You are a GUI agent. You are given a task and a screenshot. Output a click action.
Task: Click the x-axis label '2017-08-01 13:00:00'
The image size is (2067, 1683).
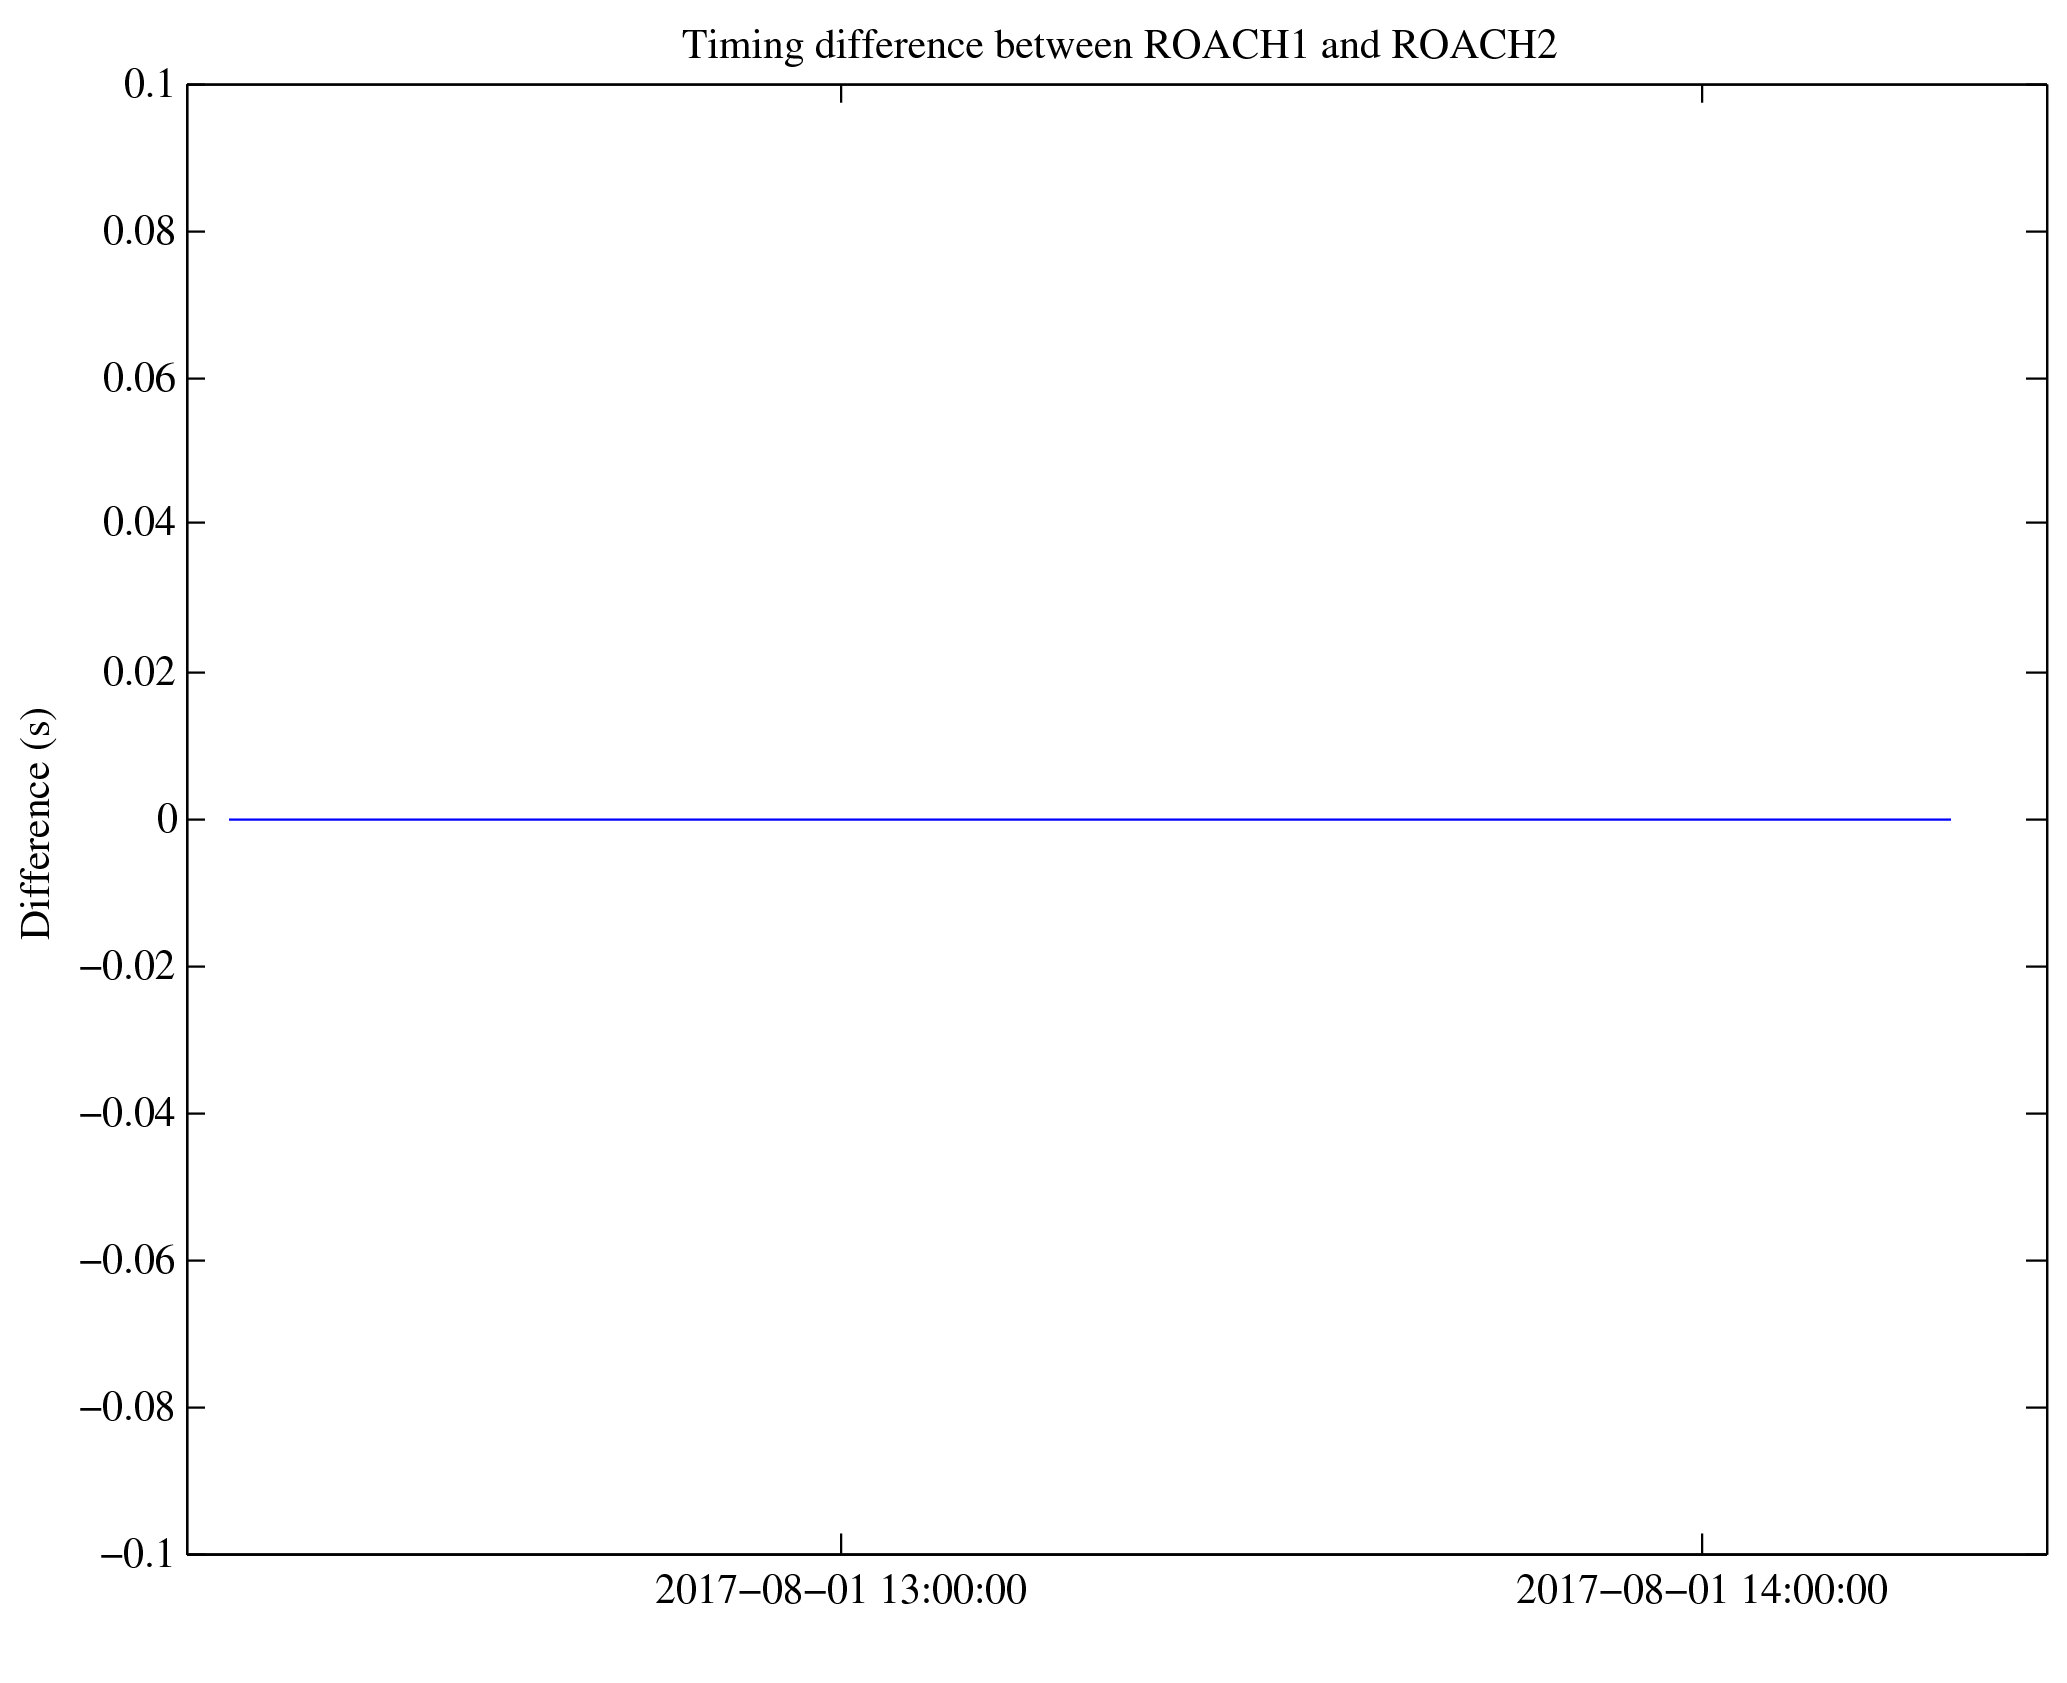click(x=841, y=1591)
